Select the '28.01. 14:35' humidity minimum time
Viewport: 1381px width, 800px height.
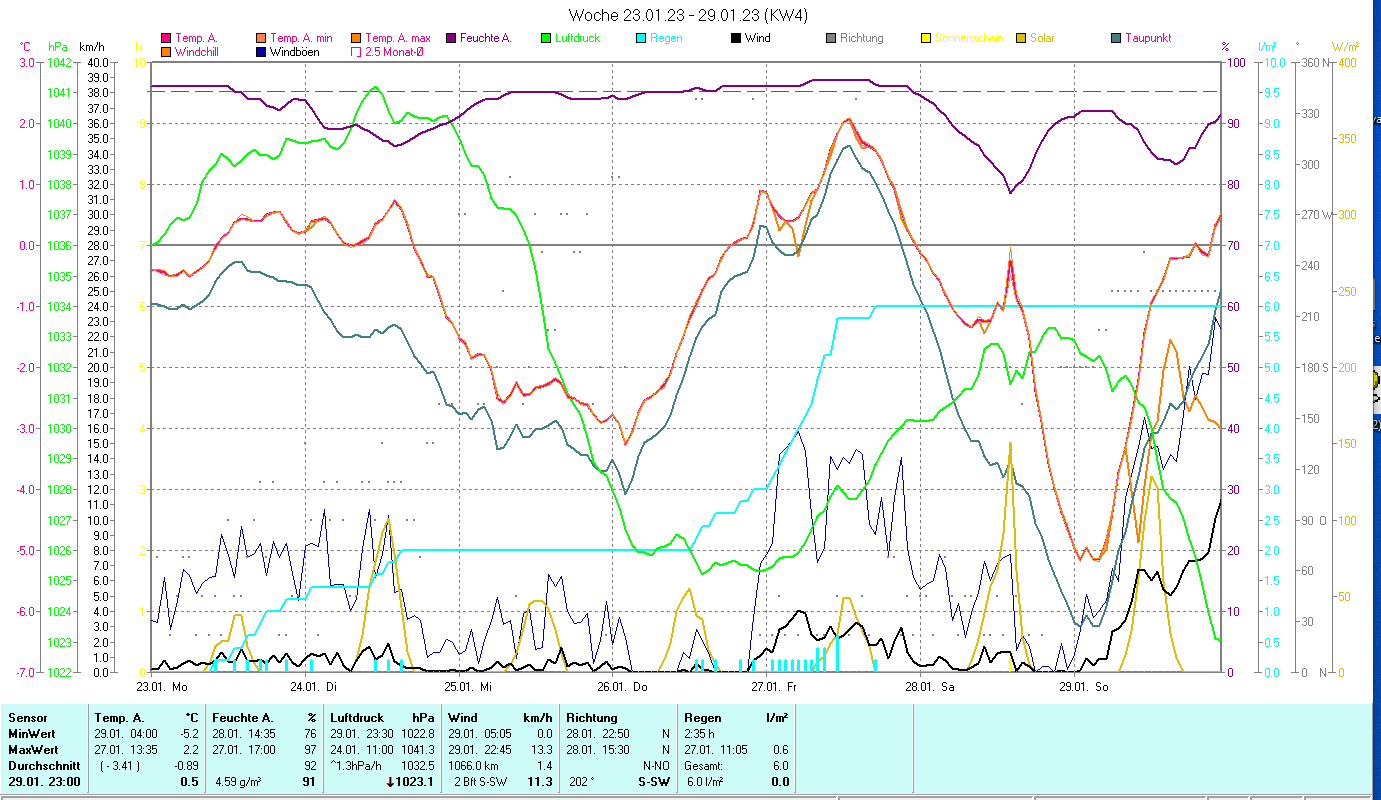coord(244,734)
